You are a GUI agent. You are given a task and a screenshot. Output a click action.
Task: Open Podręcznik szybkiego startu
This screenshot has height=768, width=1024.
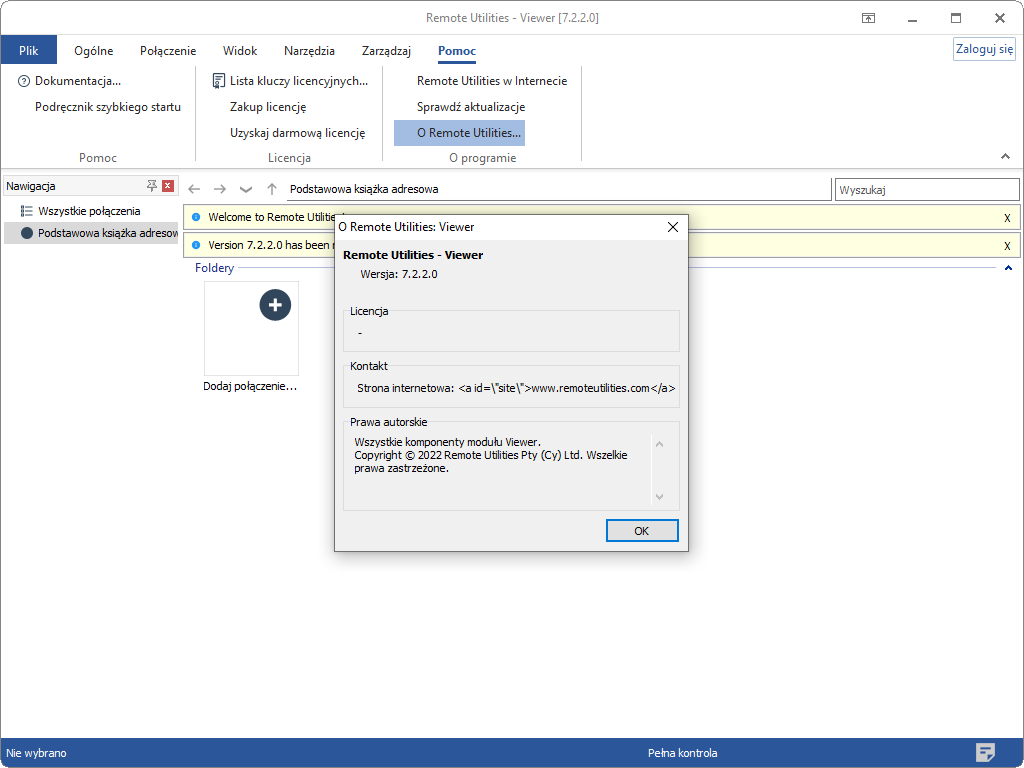point(108,106)
